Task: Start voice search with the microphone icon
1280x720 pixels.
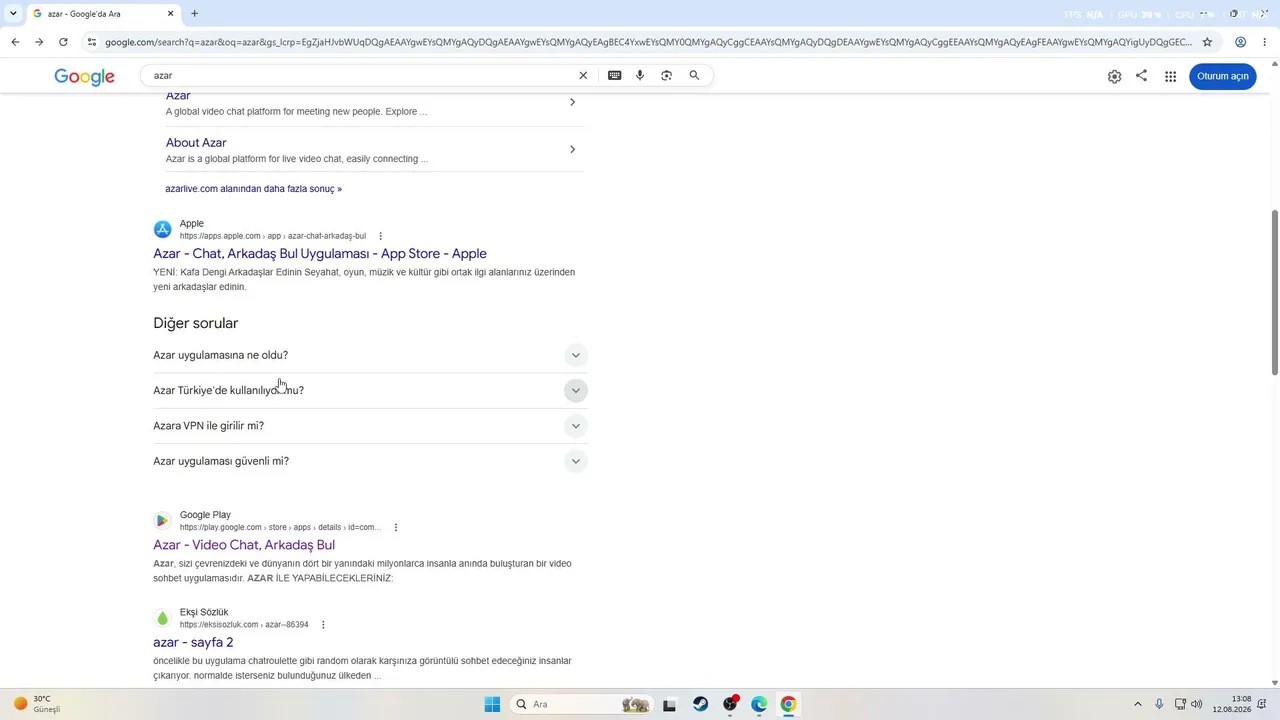Action: tap(640, 75)
